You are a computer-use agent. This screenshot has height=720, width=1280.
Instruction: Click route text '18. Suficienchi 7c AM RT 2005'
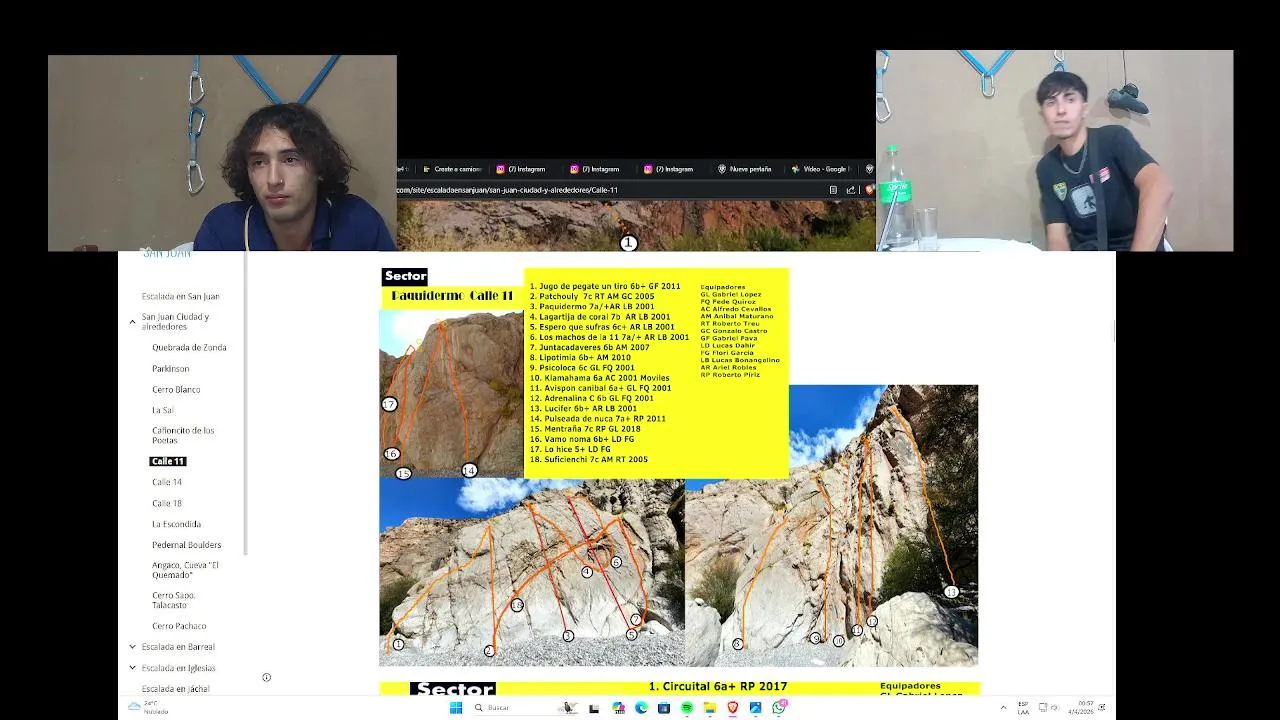(588, 459)
